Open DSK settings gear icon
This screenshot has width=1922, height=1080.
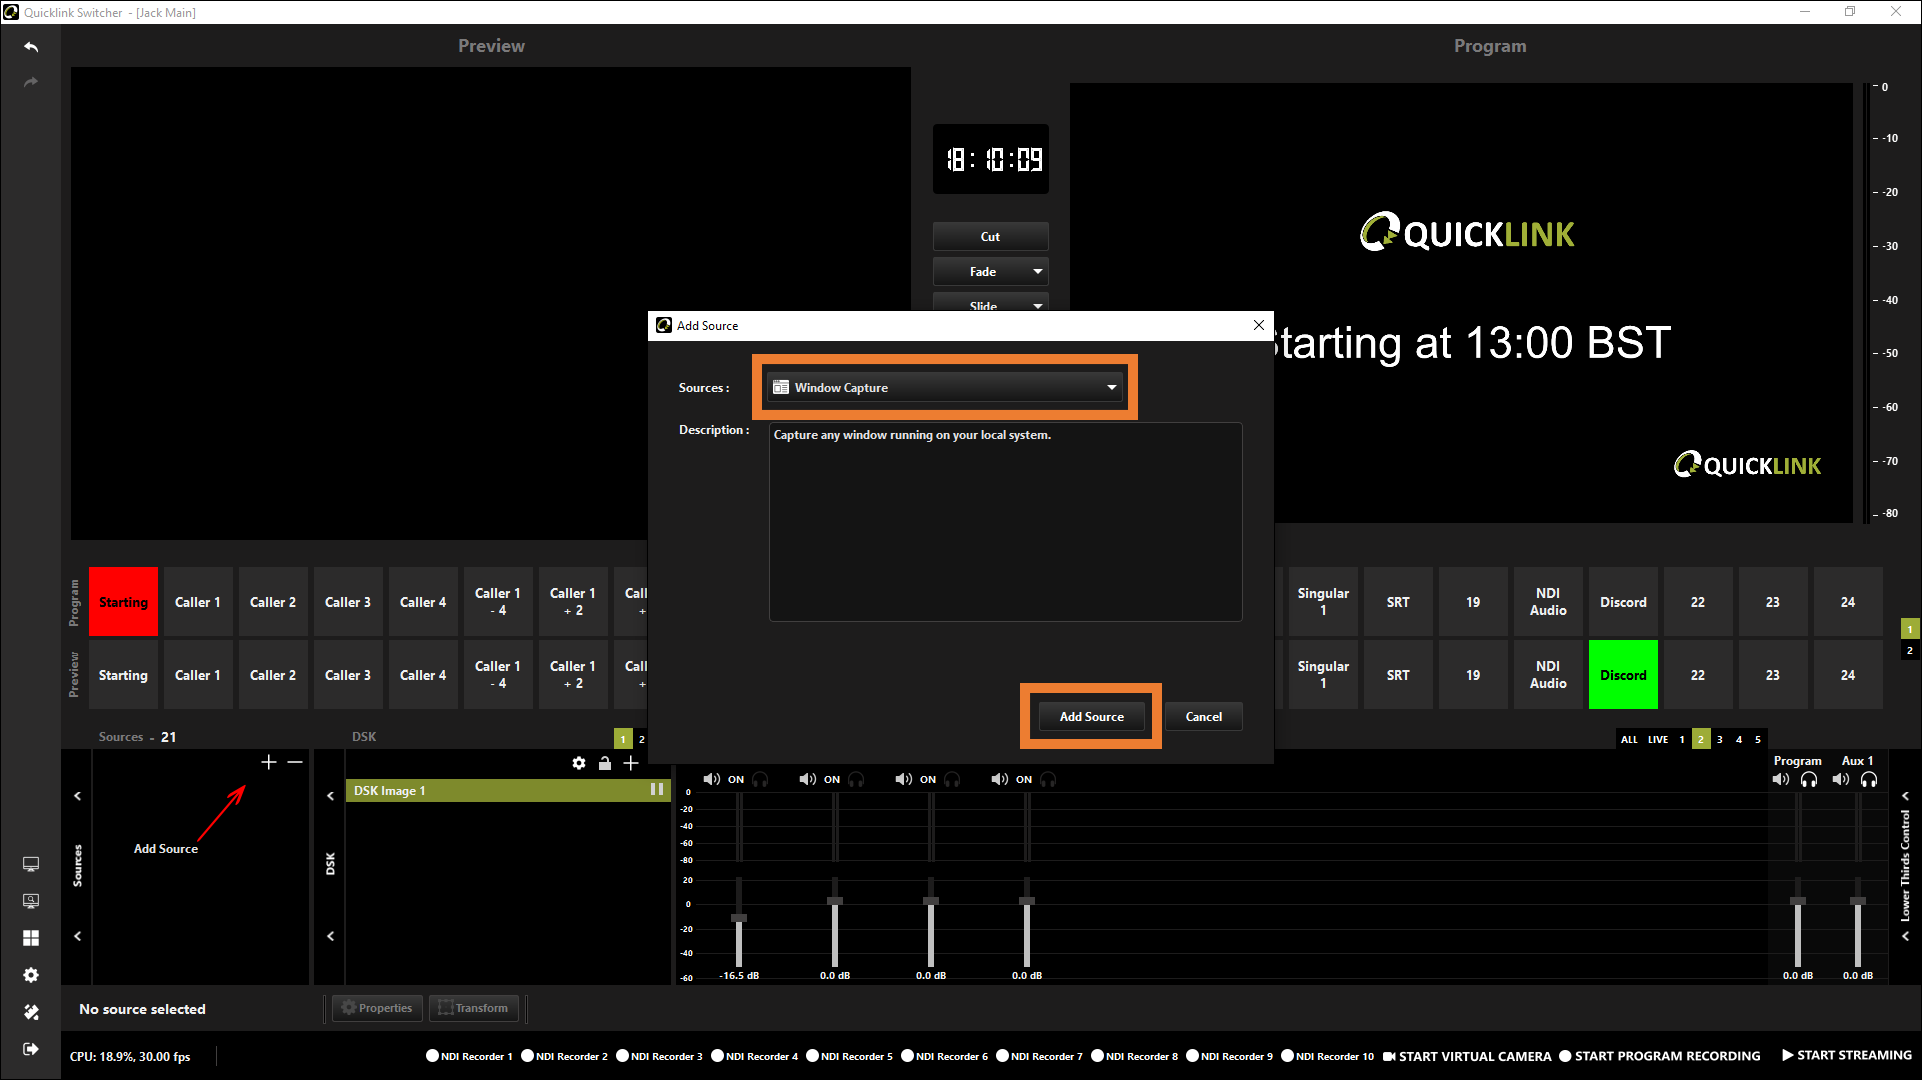coord(579,764)
